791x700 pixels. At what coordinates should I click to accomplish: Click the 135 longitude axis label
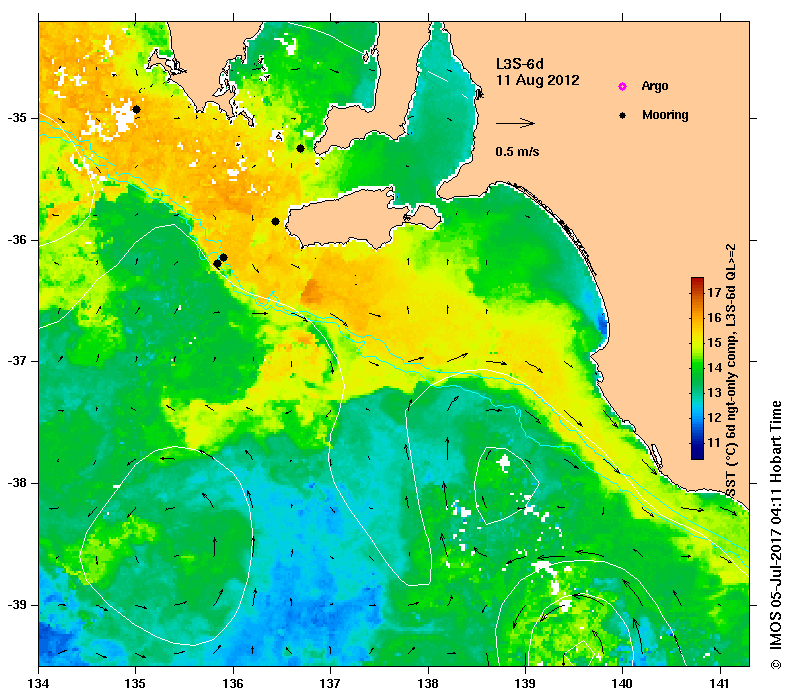pos(136,684)
